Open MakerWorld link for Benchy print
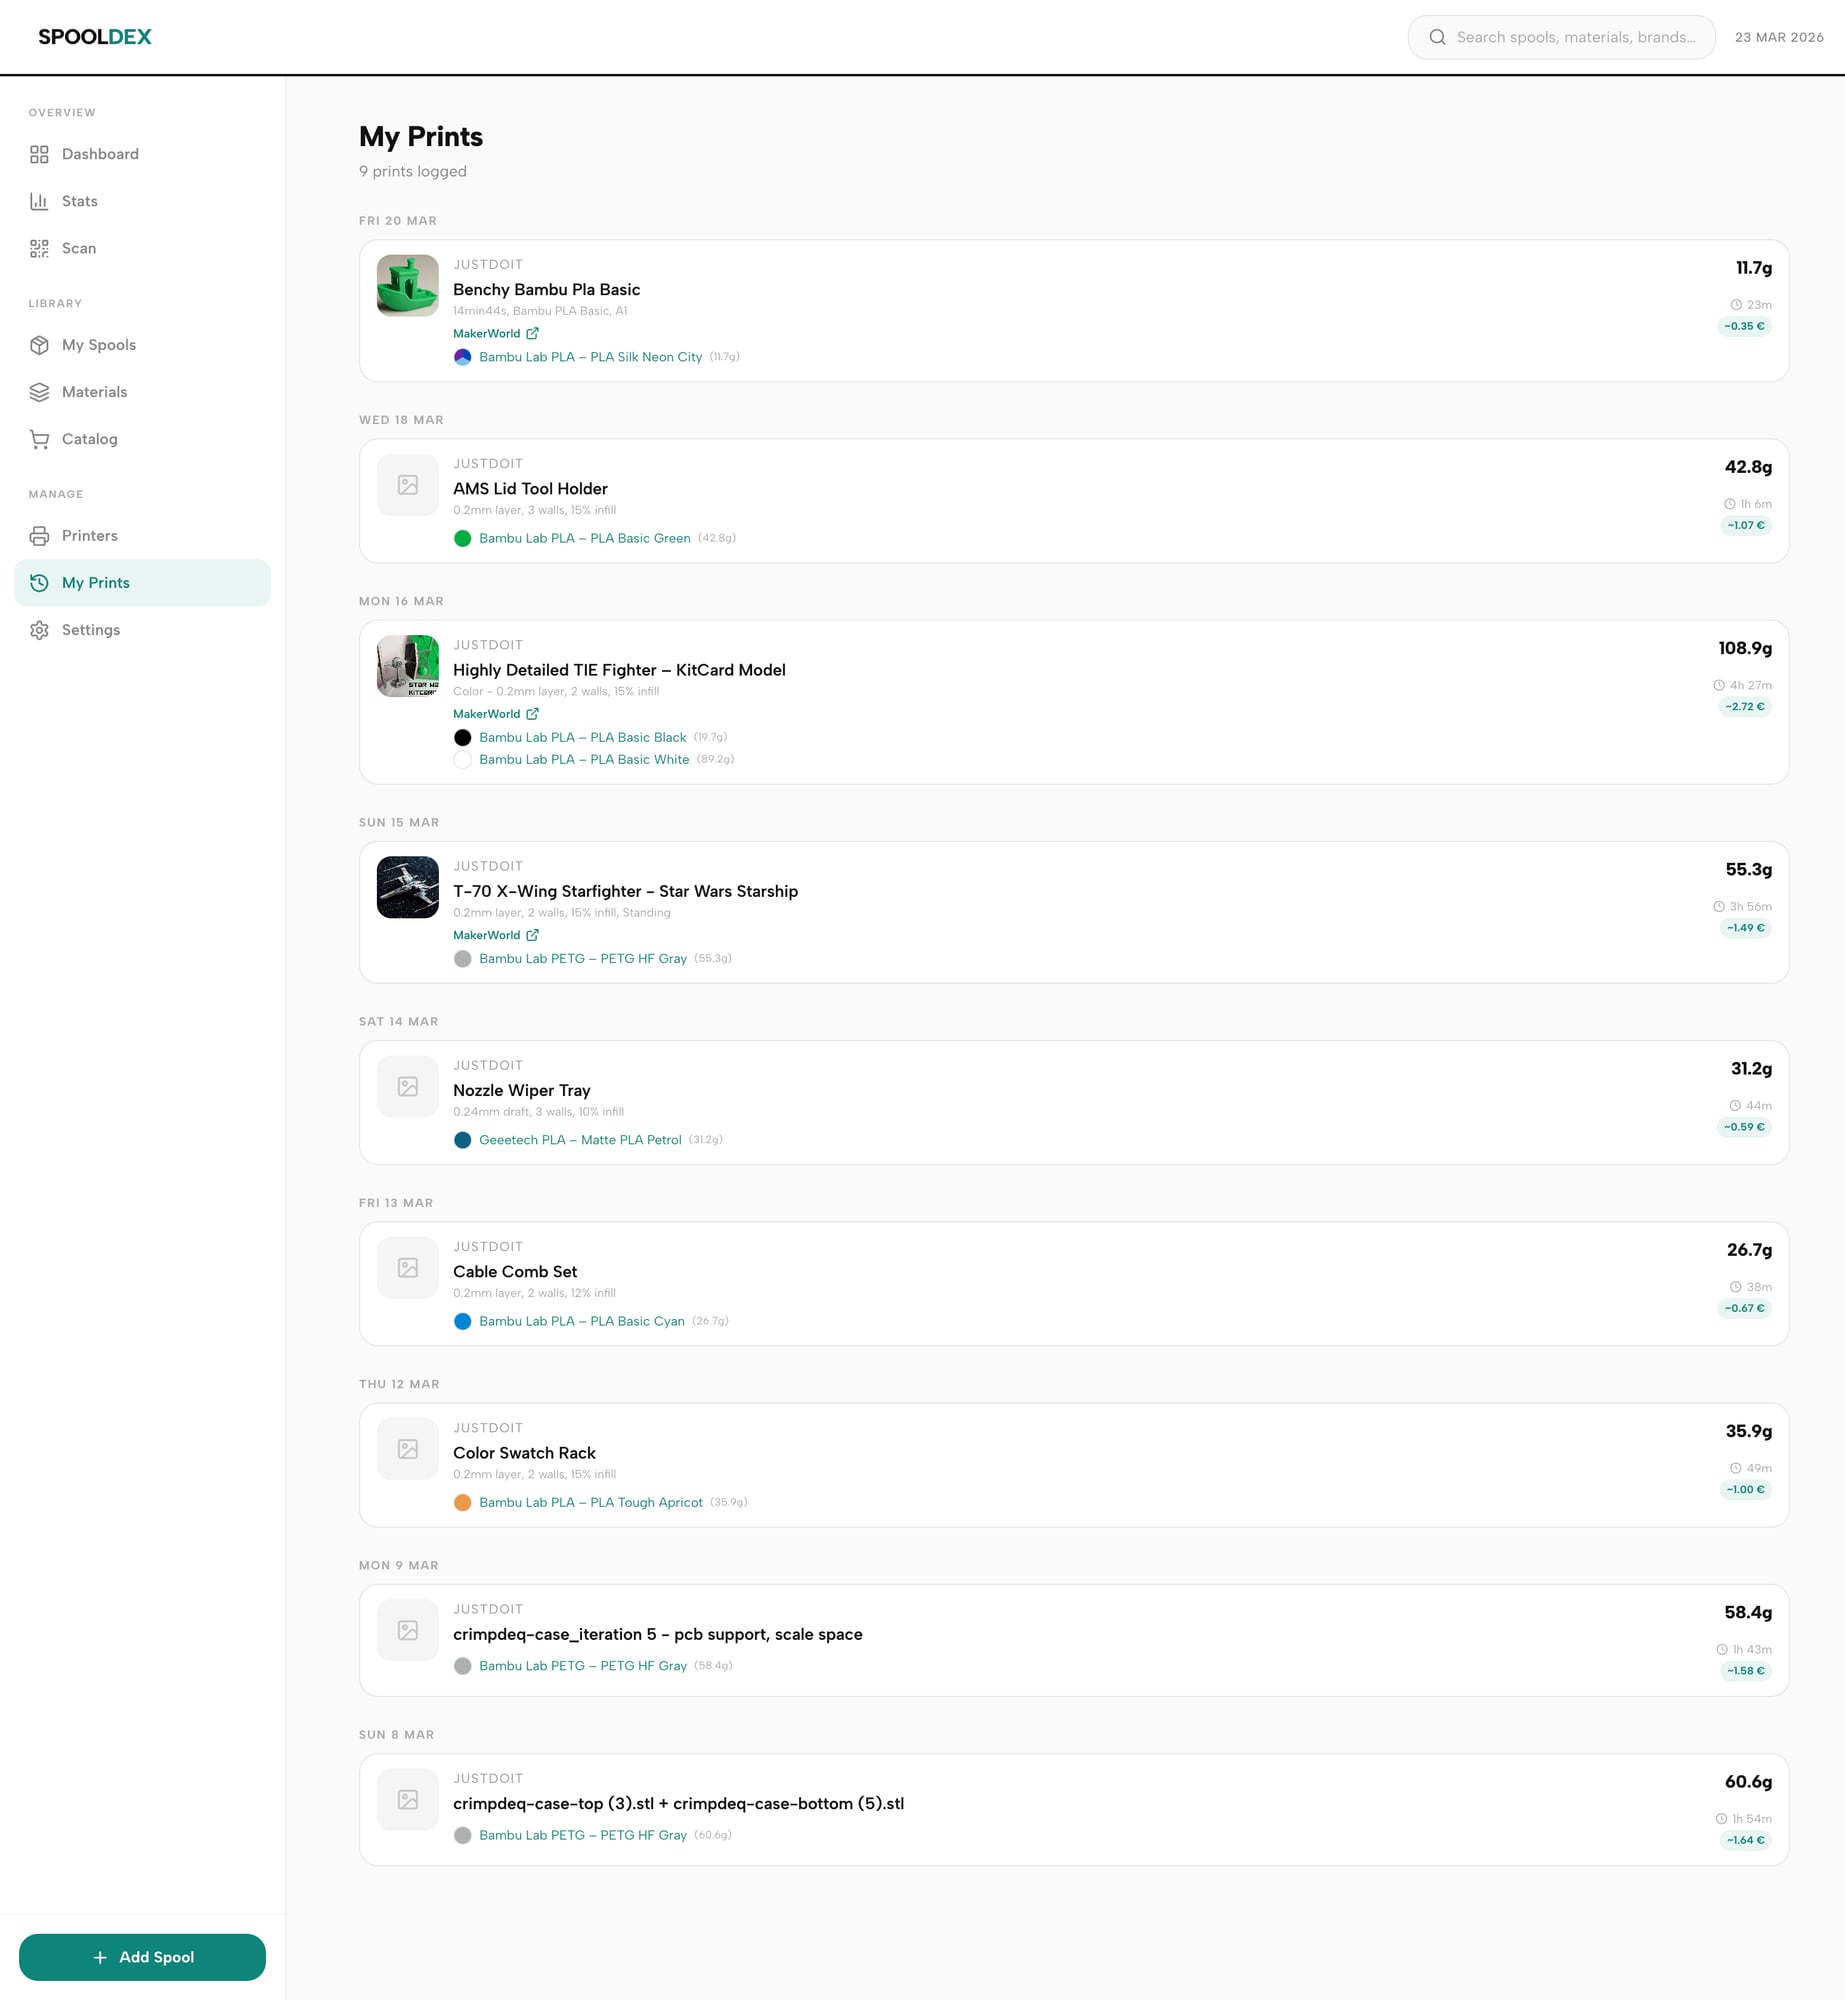This screenshot has width=1845, height=2000. (x=488, y=333)
